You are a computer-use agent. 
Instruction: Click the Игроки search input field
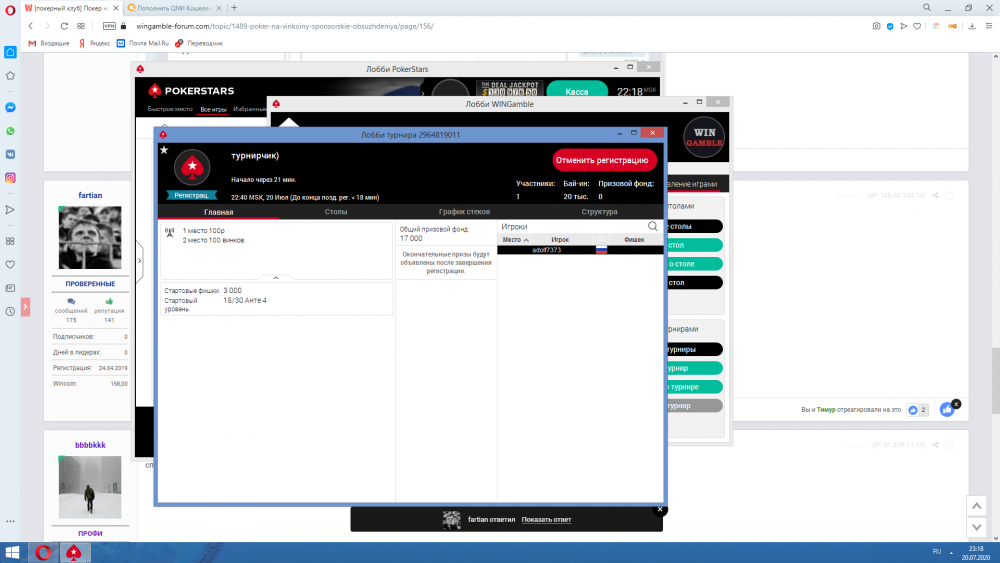572,226
